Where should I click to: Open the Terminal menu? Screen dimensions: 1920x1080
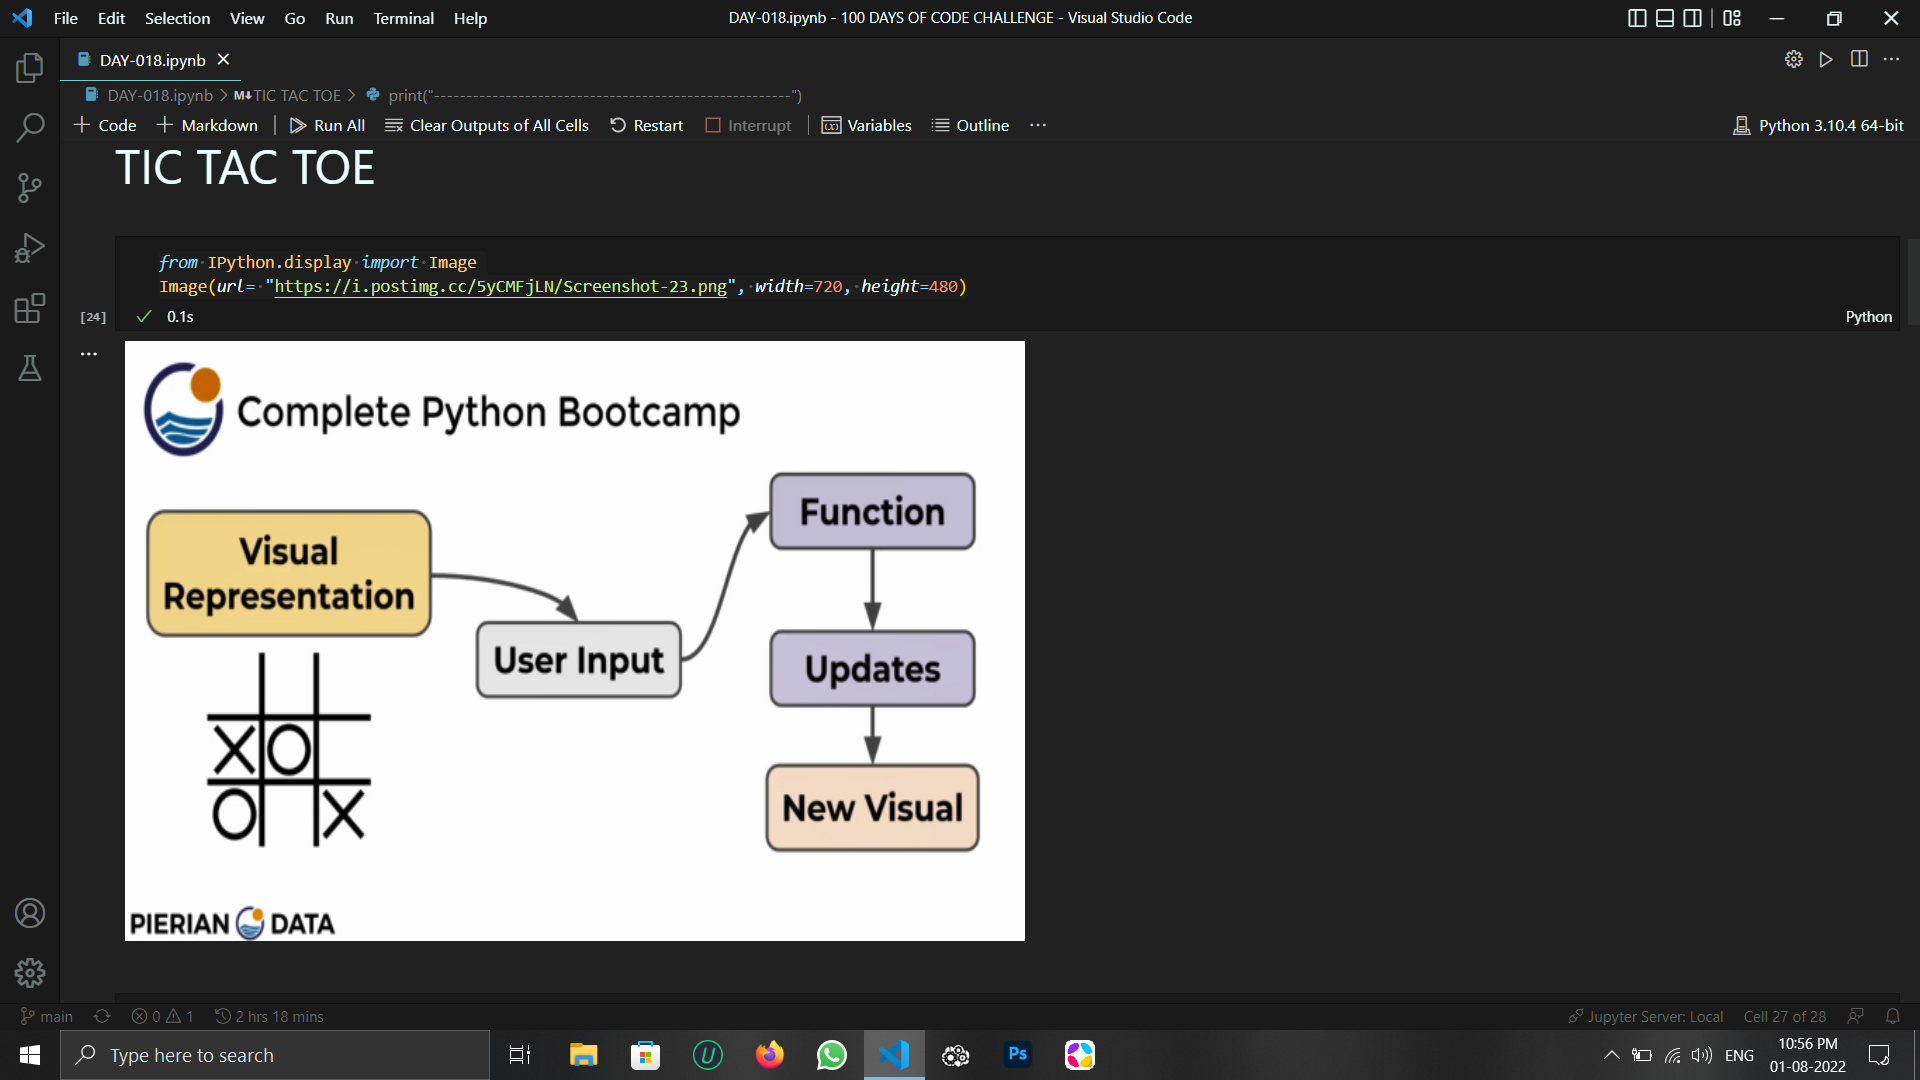pos(403,18)
